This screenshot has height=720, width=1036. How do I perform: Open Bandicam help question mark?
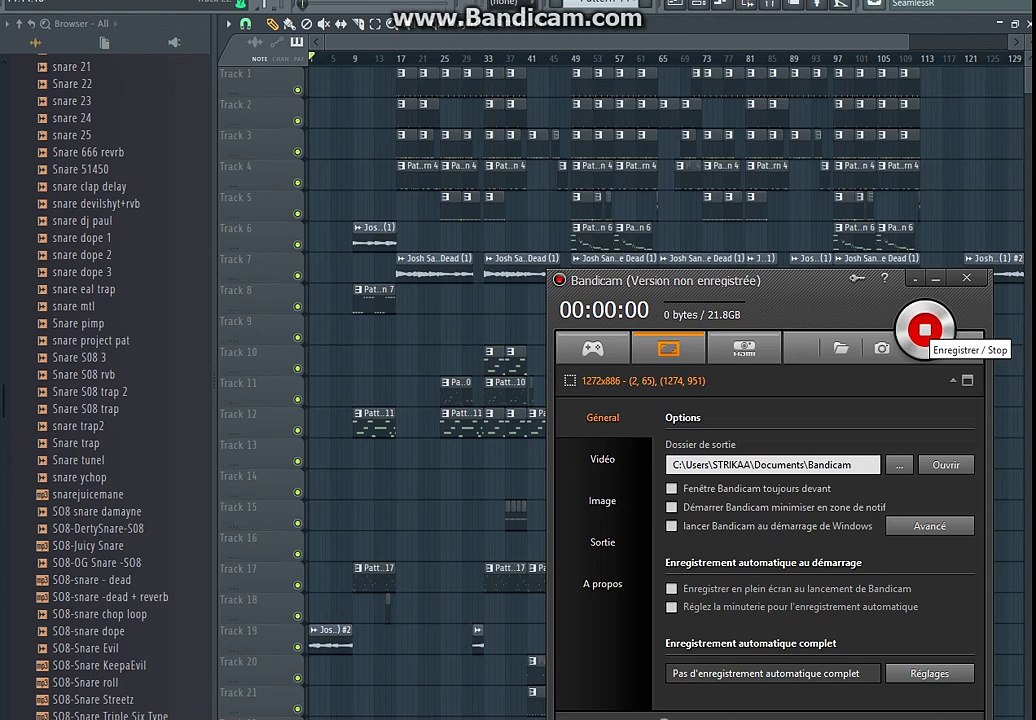[885, 278]
